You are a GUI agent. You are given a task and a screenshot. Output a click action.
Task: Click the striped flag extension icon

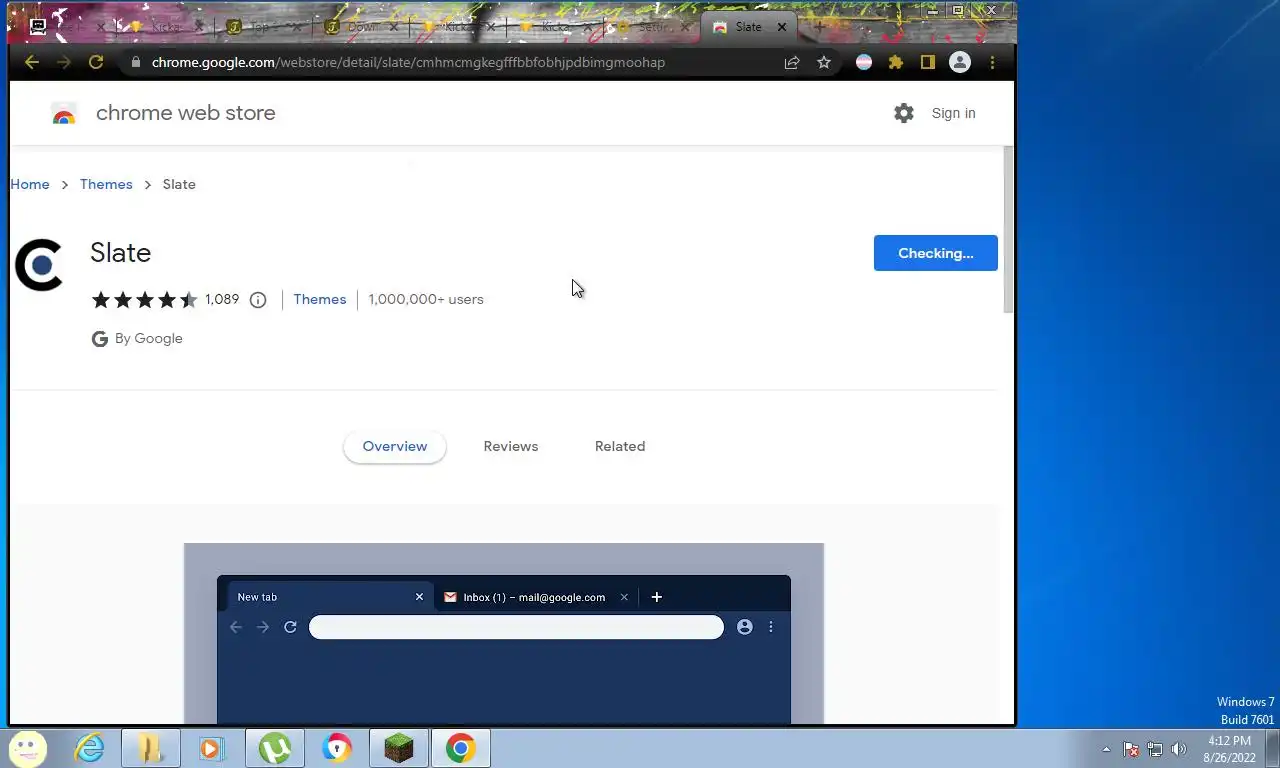click(864, 62)
